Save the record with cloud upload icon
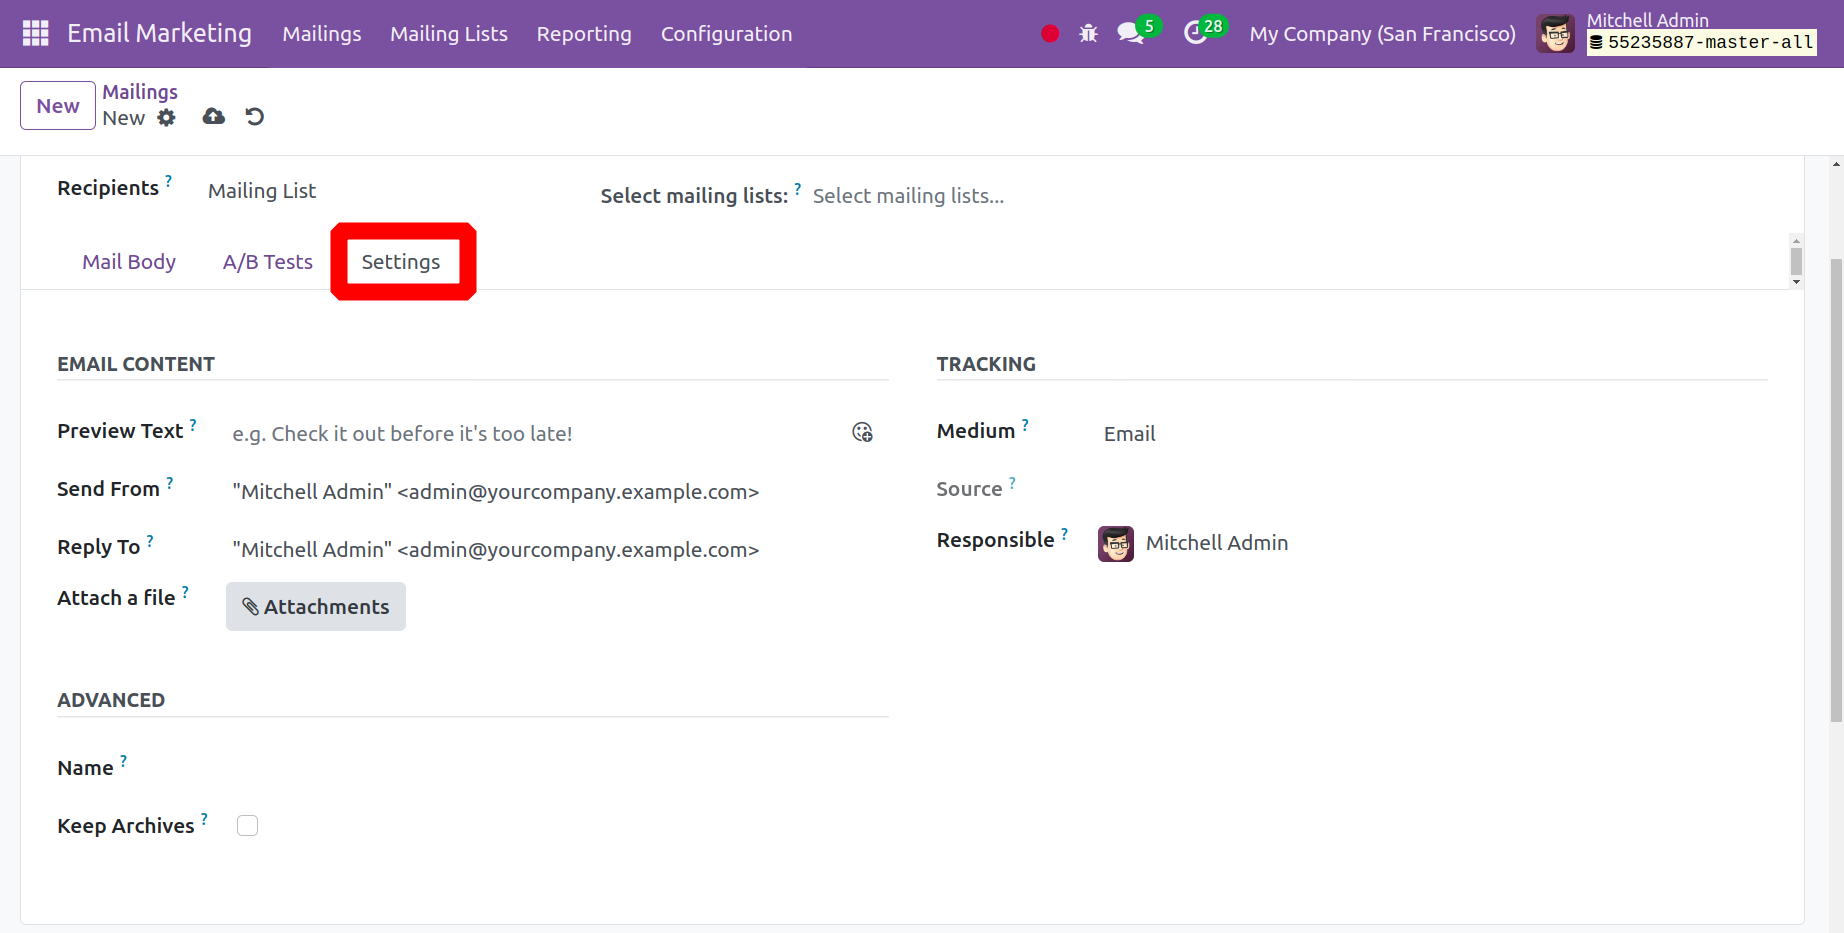Screen dimensions: 1844x933 (x=213, y=117)
